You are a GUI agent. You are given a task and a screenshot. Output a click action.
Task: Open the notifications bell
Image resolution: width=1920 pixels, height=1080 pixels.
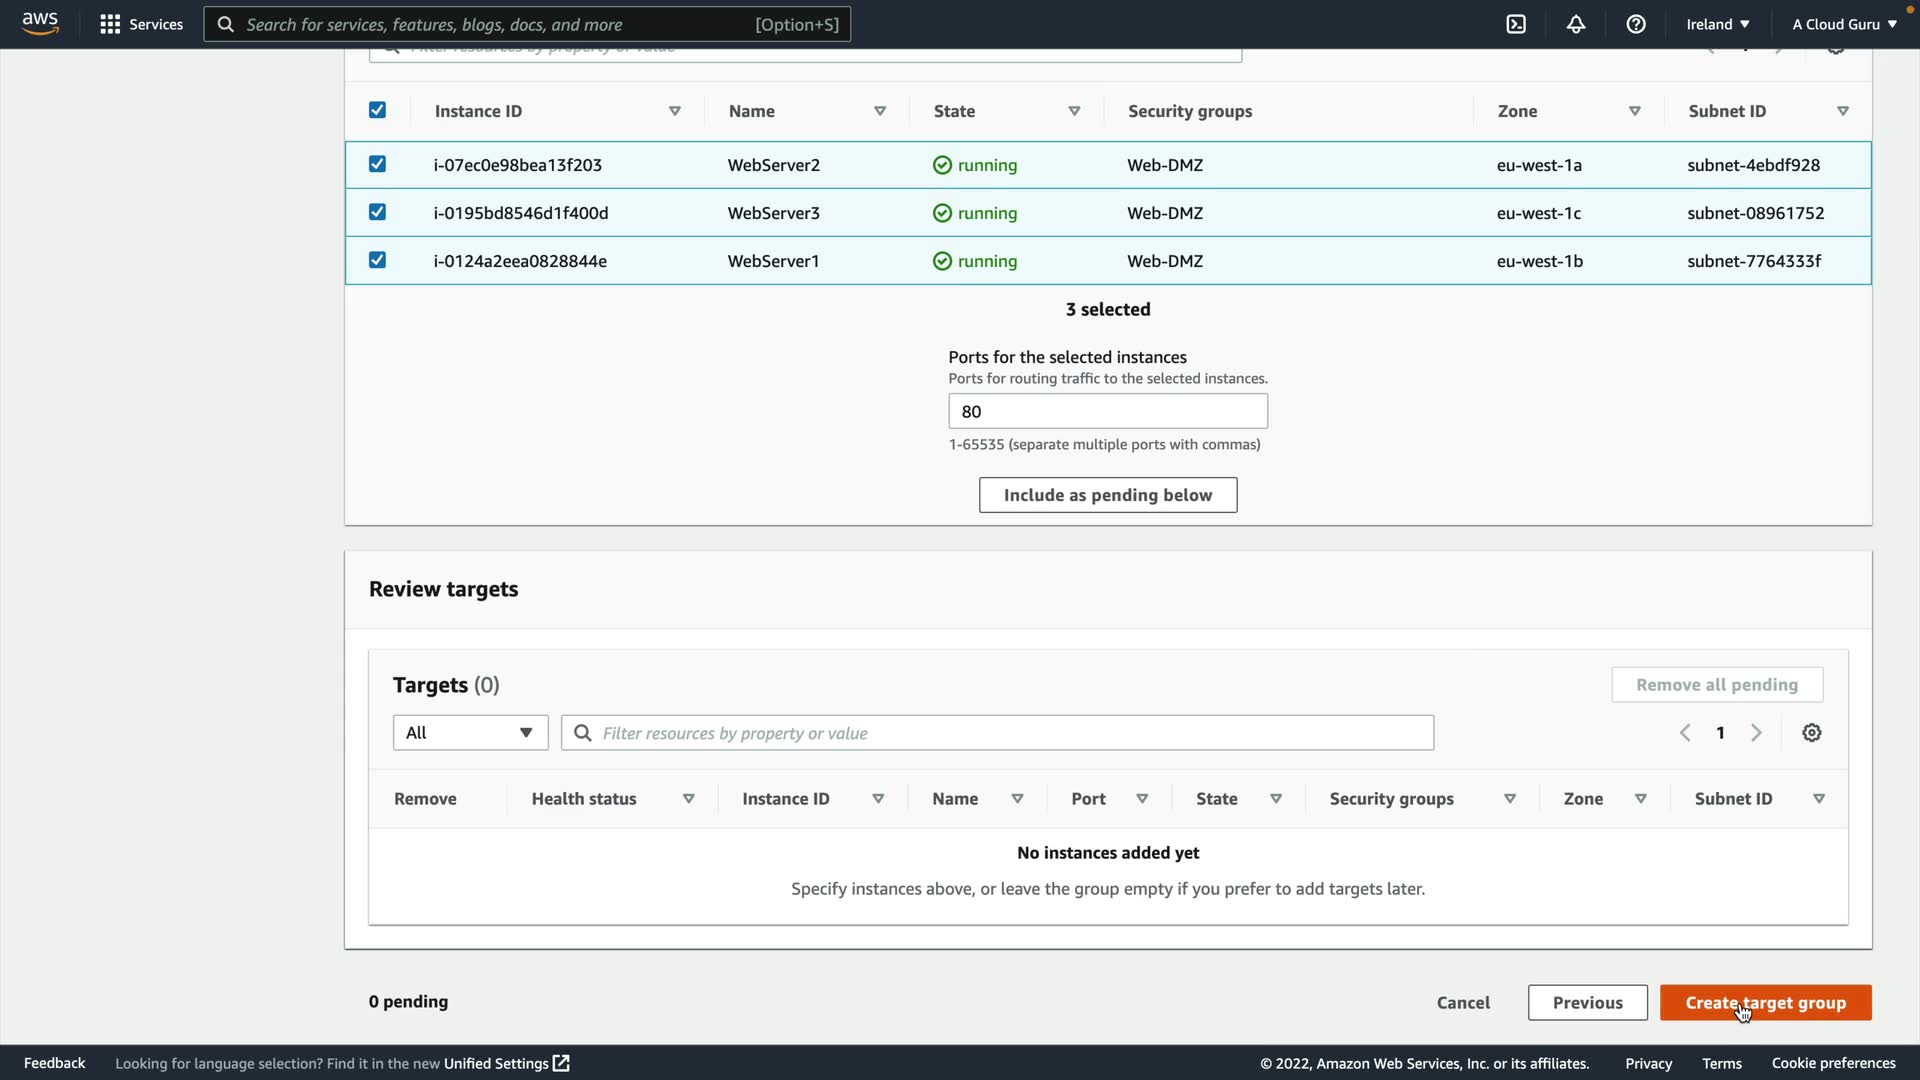click(1576, 24)
